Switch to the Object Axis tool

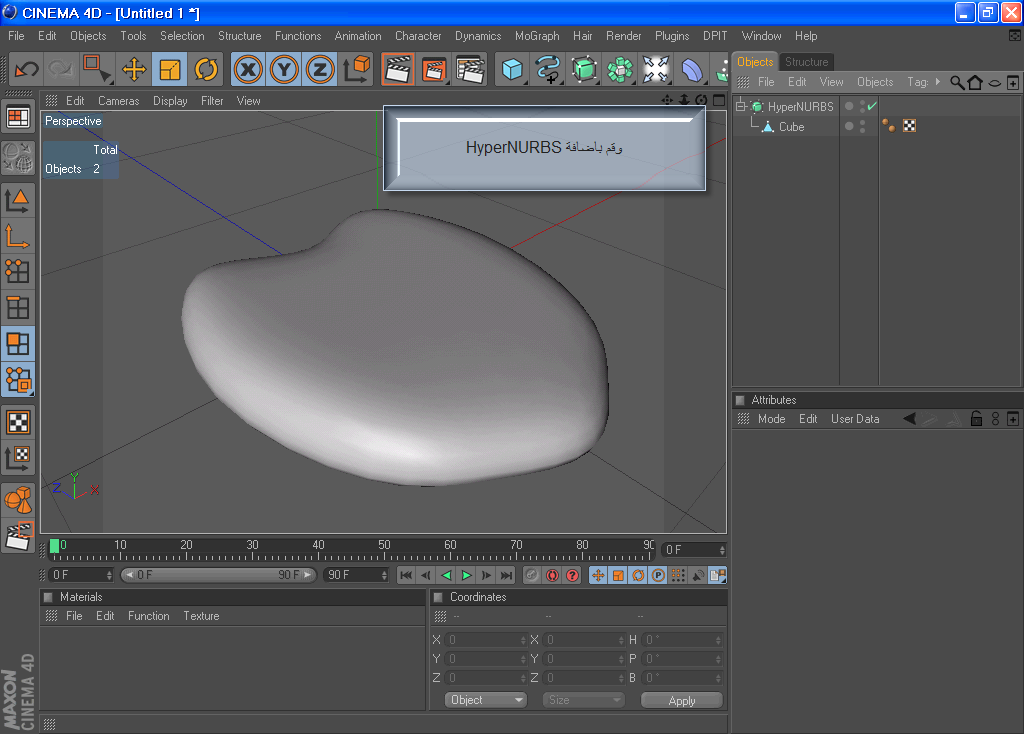click(18, 235)
